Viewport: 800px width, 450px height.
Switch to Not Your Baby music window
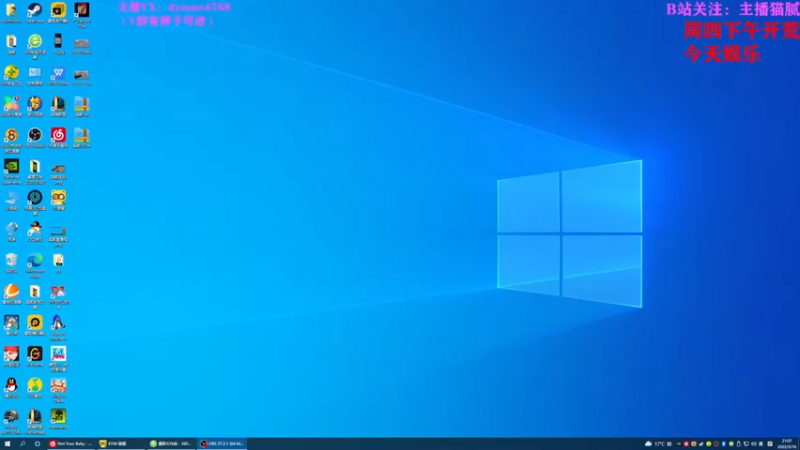point(71,443)
